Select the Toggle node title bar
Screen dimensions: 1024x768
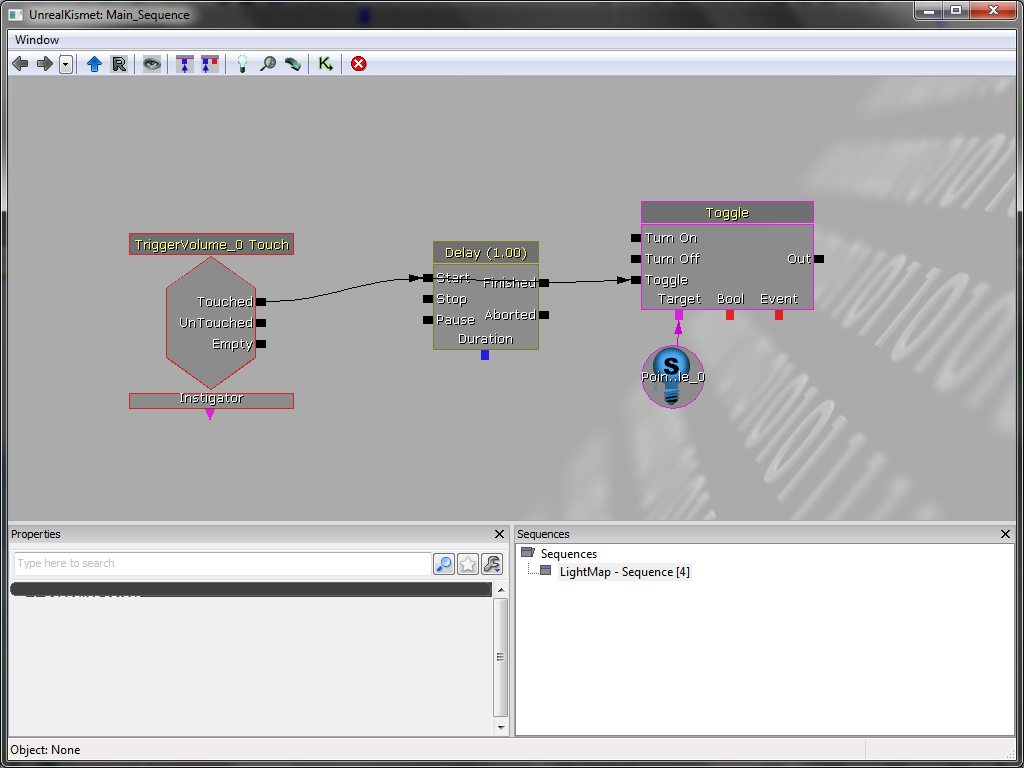(727, 213)
